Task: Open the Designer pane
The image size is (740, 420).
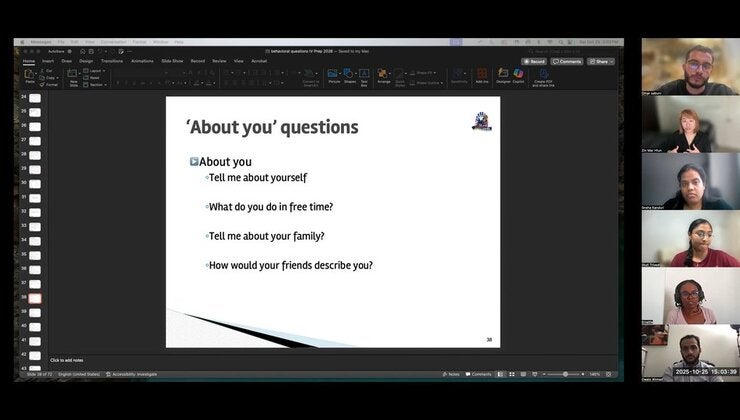Action: click(x=503, y=76)
